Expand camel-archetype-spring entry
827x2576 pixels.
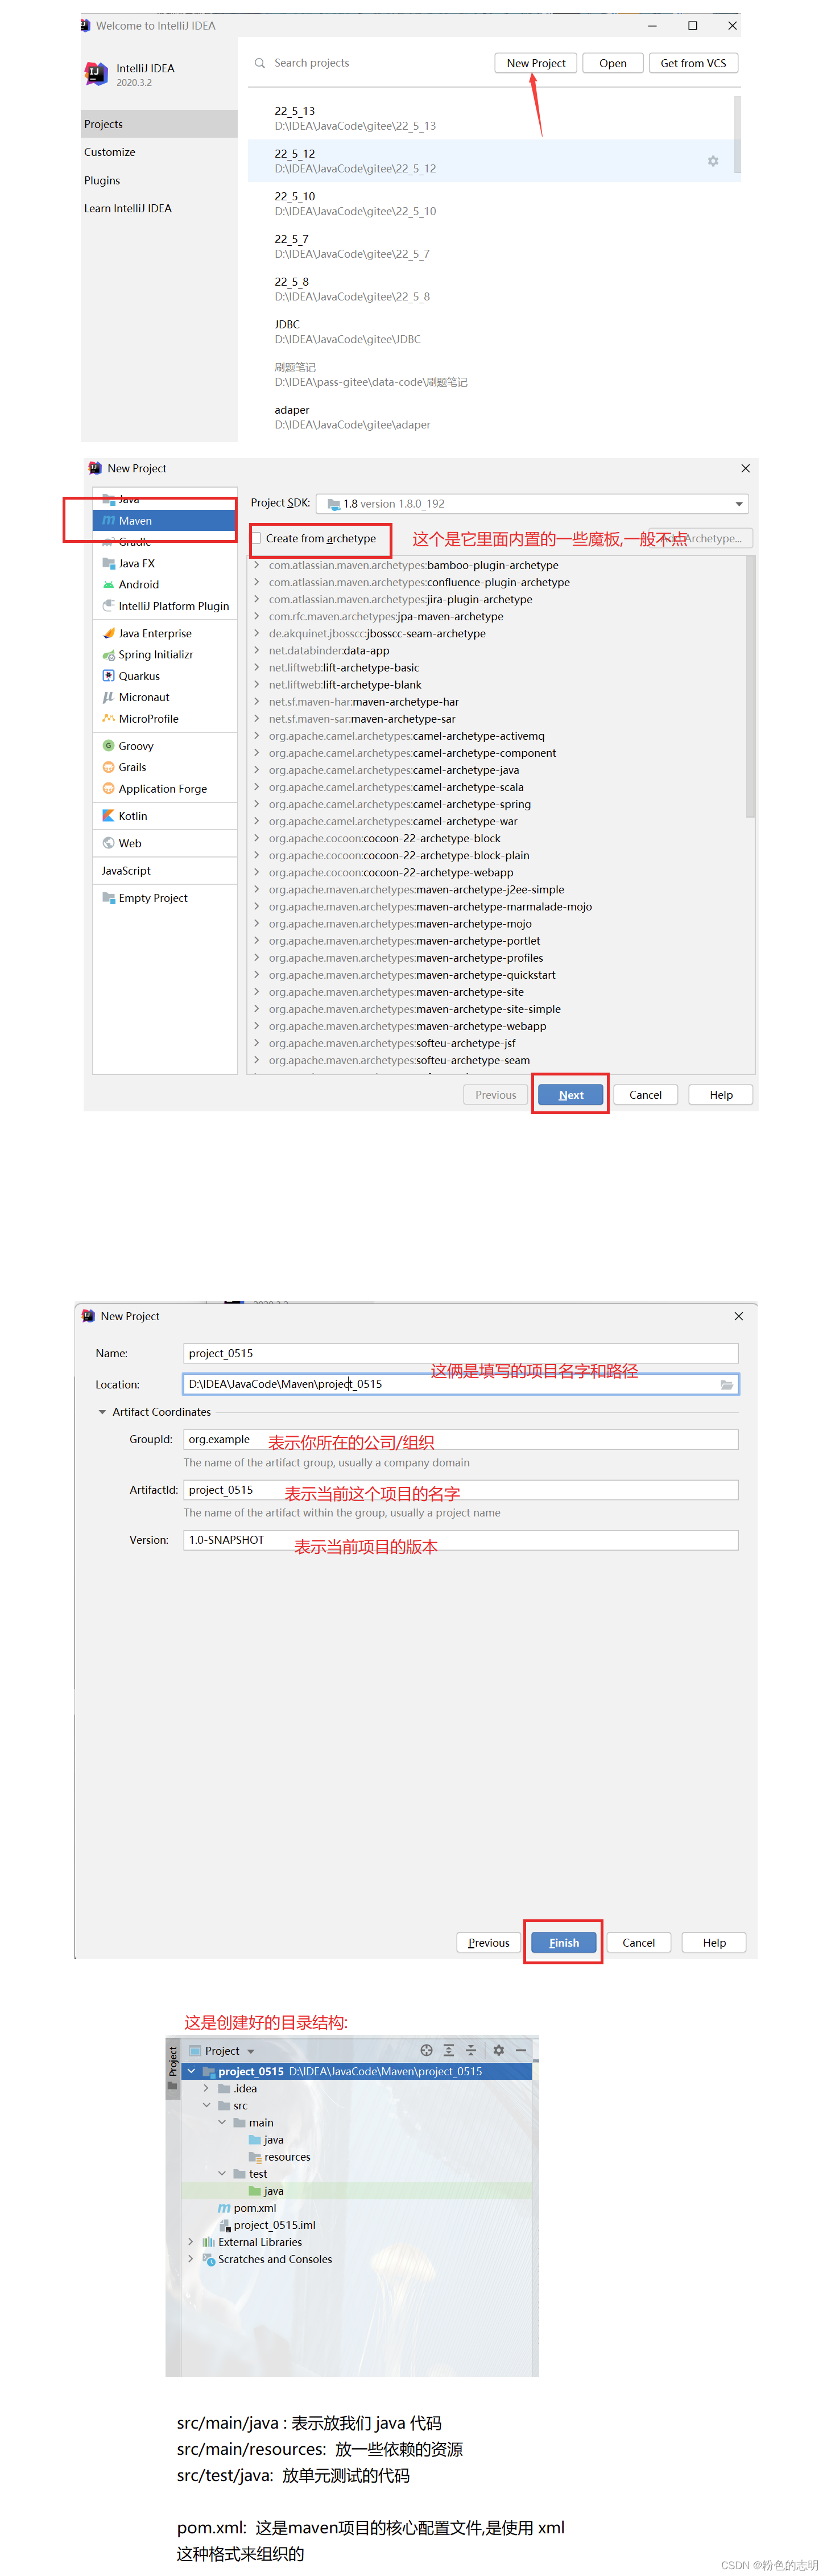click(257, 804)
